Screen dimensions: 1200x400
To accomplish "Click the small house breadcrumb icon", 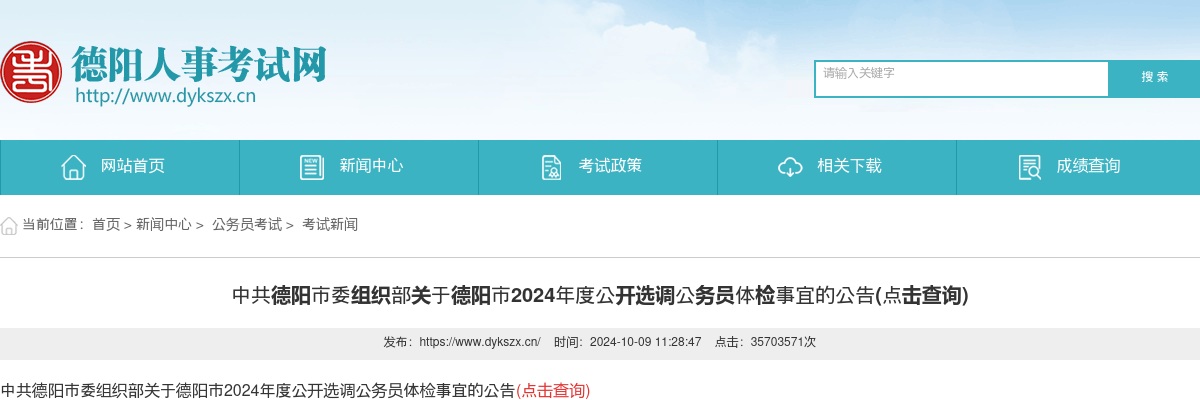I will pyautogui.click(x=9, y=225).
